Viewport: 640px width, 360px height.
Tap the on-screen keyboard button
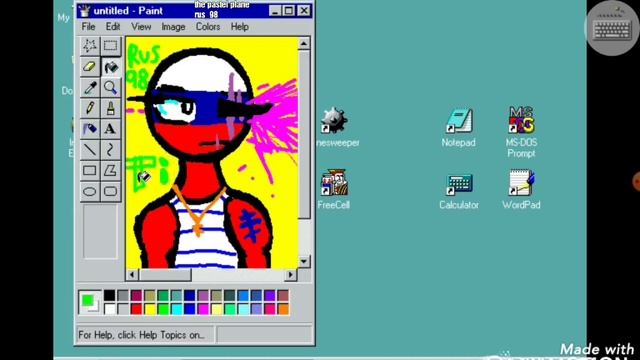point(612,29)
